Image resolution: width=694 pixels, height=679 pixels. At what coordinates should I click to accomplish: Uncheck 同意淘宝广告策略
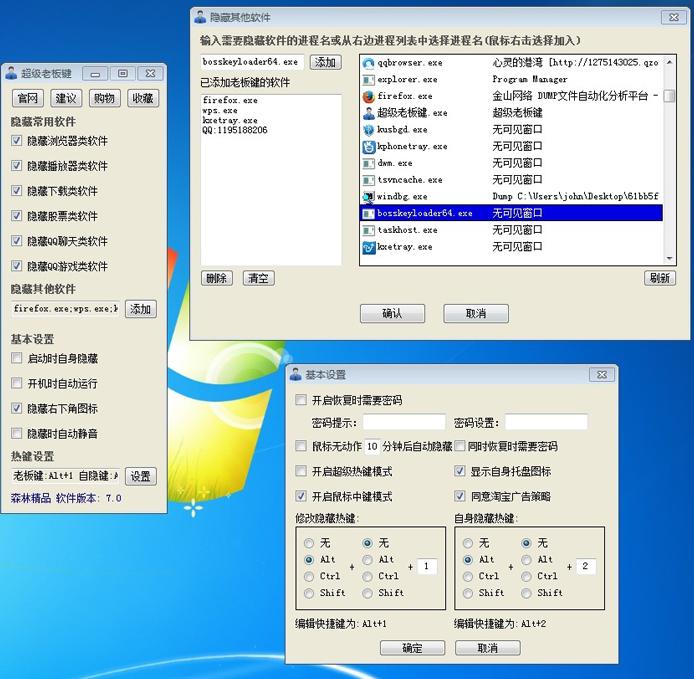(460, 496)
